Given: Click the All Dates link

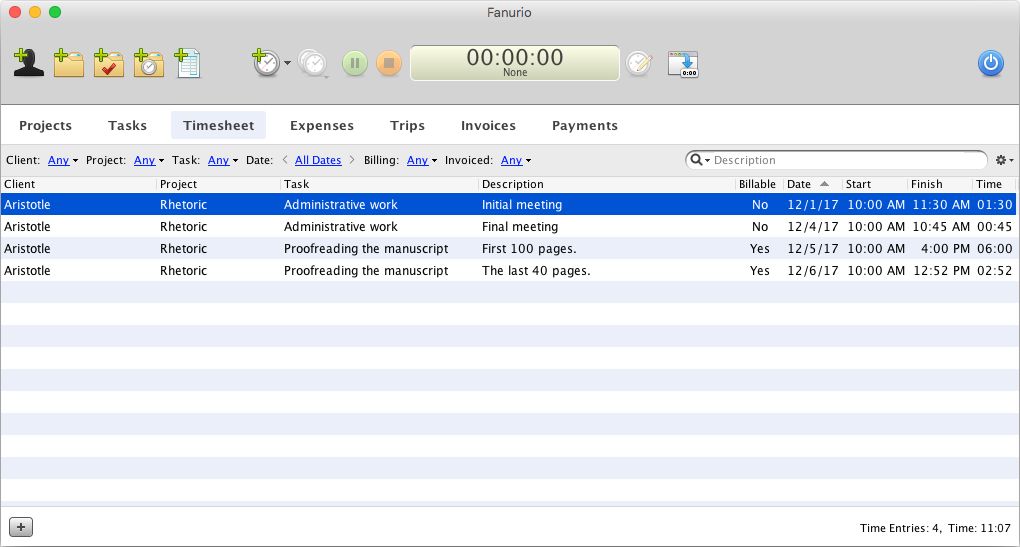Looking at the screenshot, I should point(318,160).
